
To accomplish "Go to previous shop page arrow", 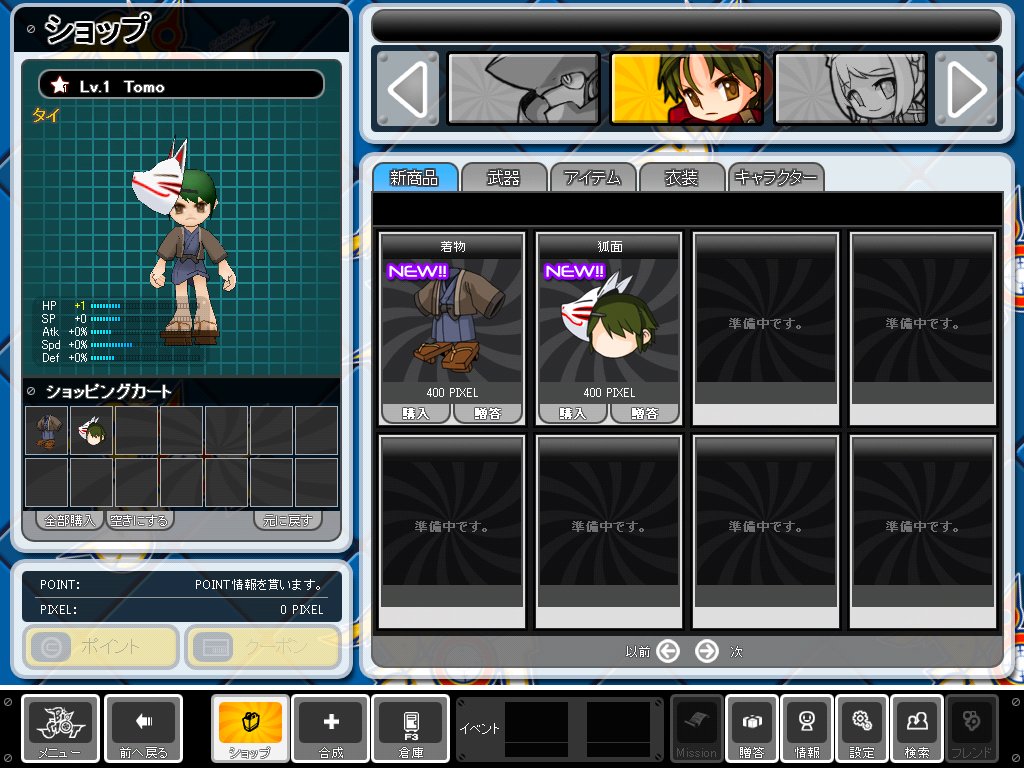I will (668, 652).
